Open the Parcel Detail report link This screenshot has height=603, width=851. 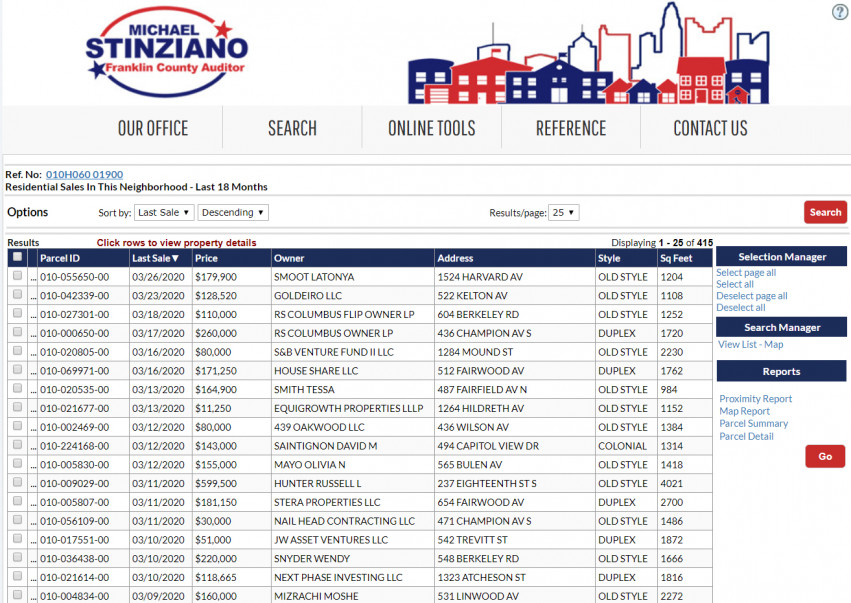(746, 436)
